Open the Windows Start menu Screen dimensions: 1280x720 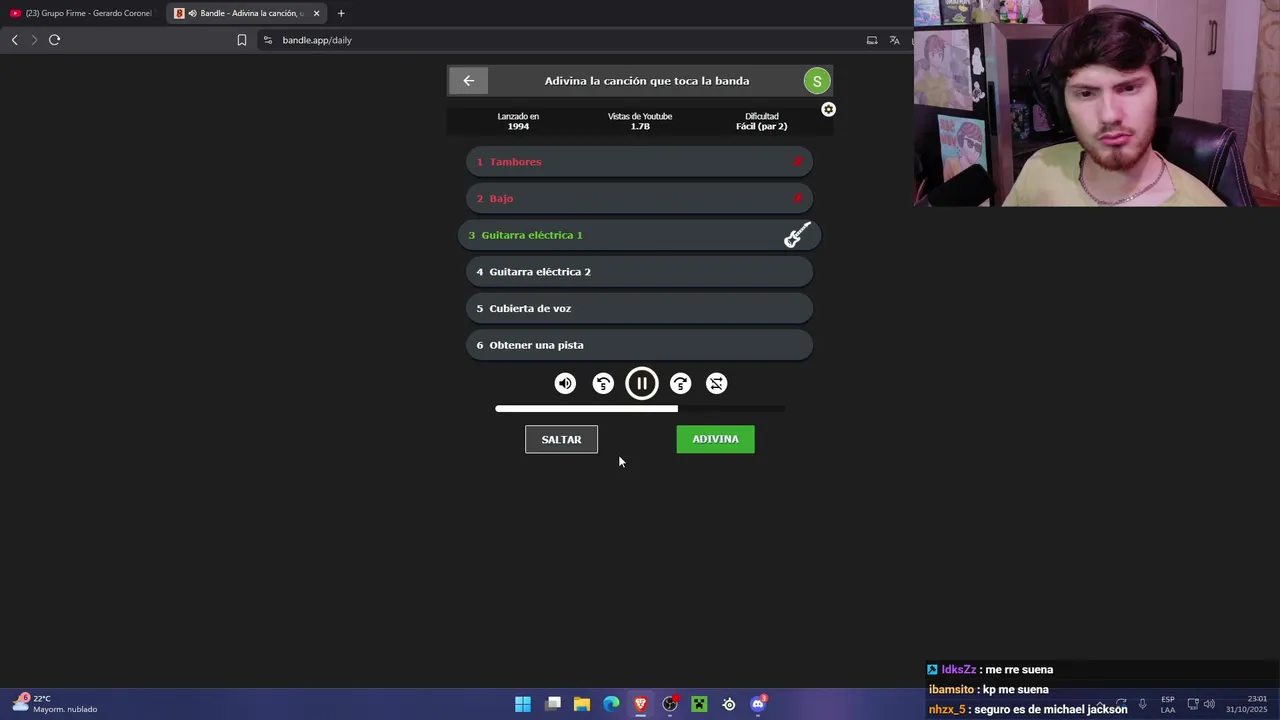523,704
